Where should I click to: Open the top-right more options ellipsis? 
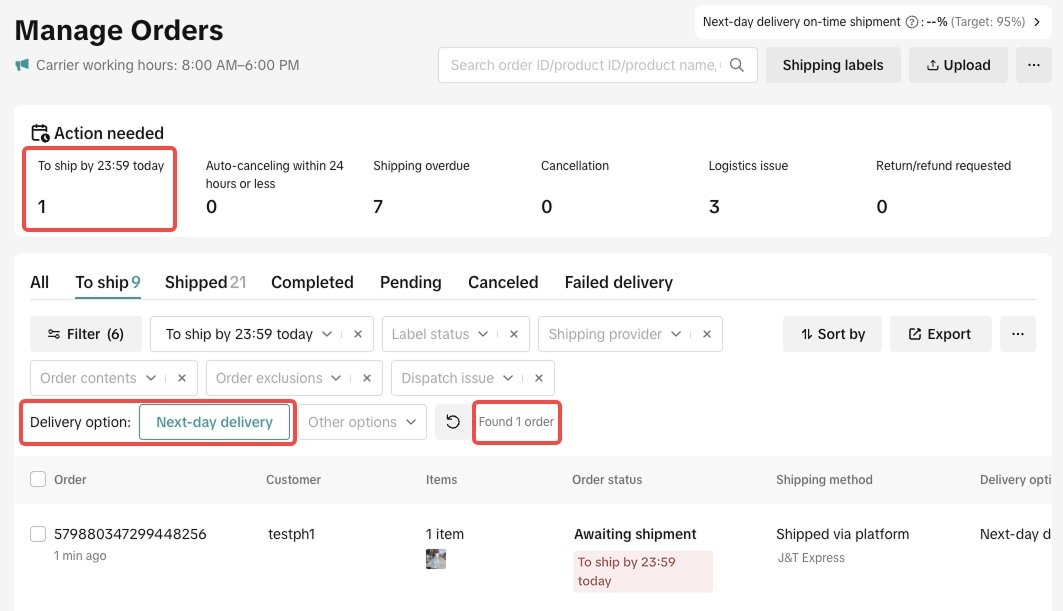(1033, 65)
